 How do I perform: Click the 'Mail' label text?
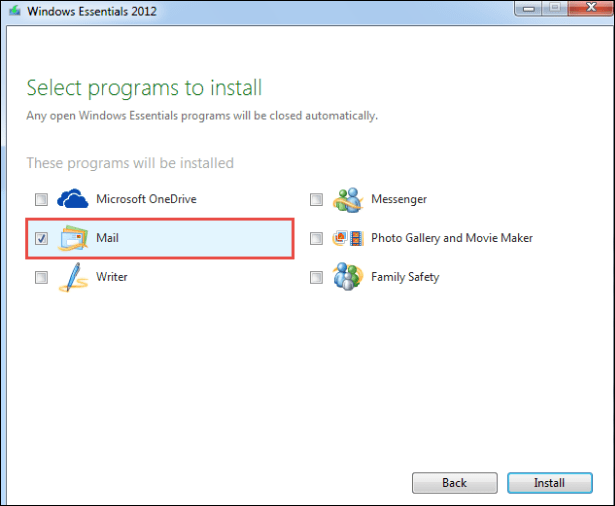107,238
